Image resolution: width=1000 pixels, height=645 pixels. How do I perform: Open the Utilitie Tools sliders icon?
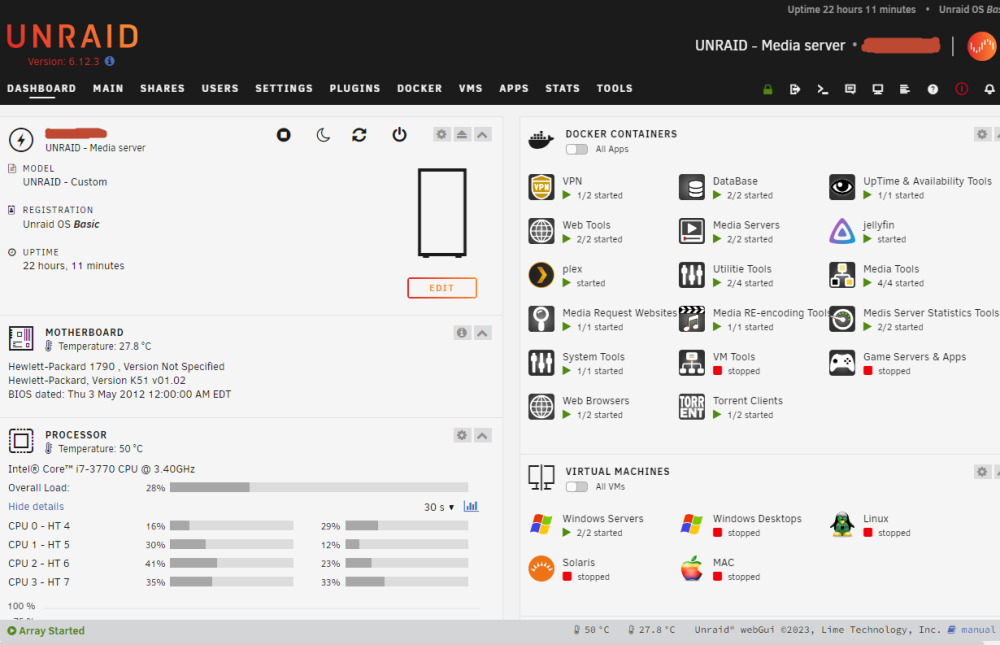(x=692, y=275)
